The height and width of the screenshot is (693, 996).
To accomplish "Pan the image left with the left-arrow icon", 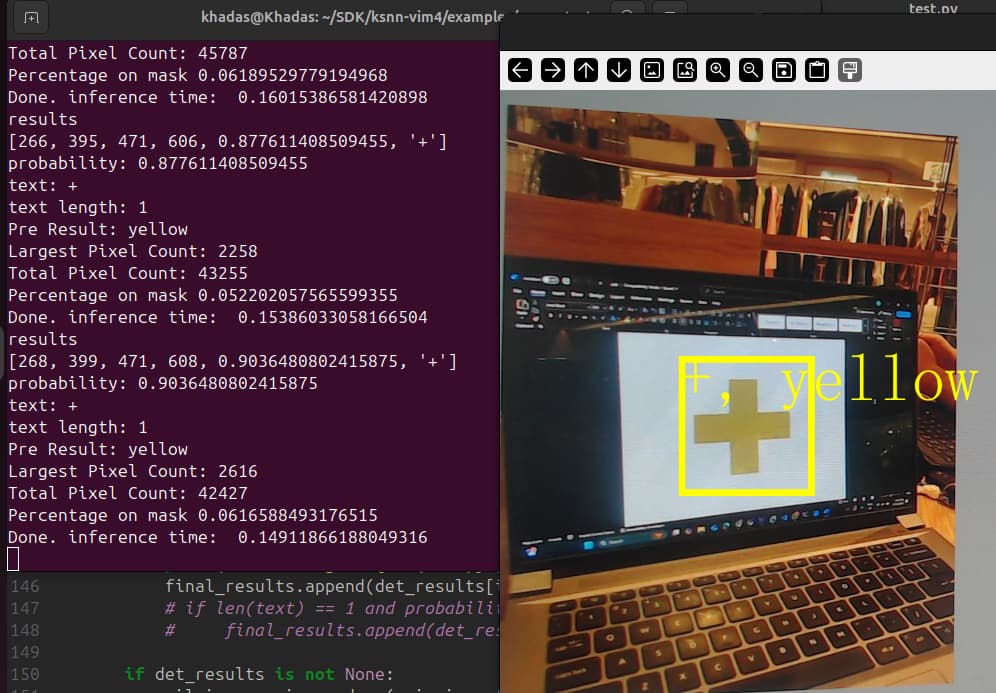I will 520,70.
